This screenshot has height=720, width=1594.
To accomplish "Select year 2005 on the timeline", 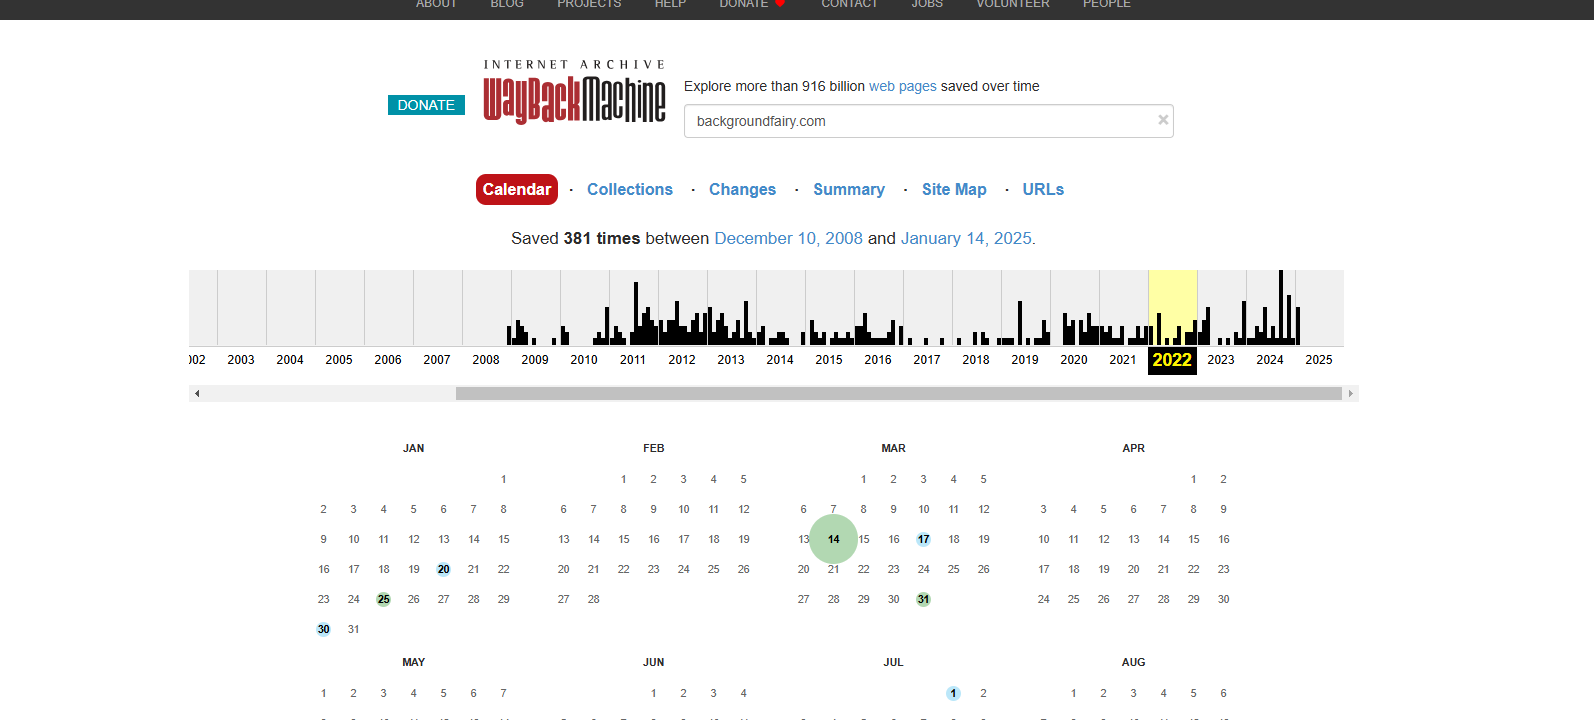I will [x=339, y=360].
